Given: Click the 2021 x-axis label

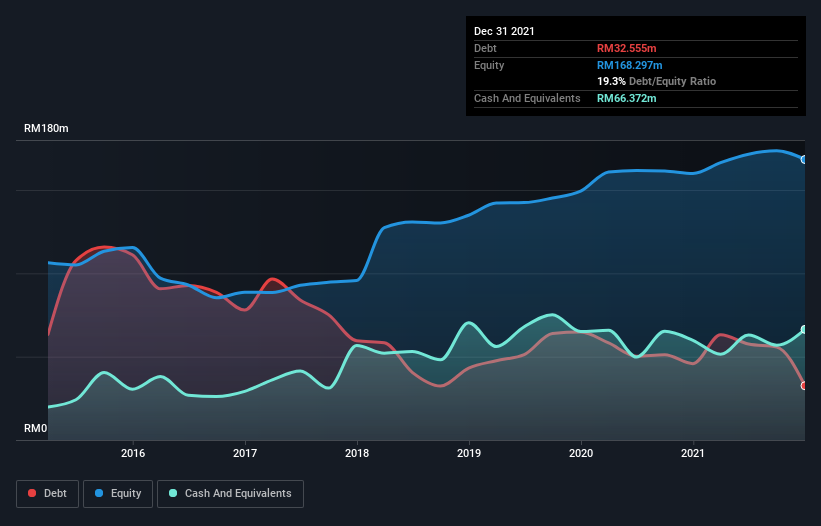Looking at the screenshot, I should (693, 453).
